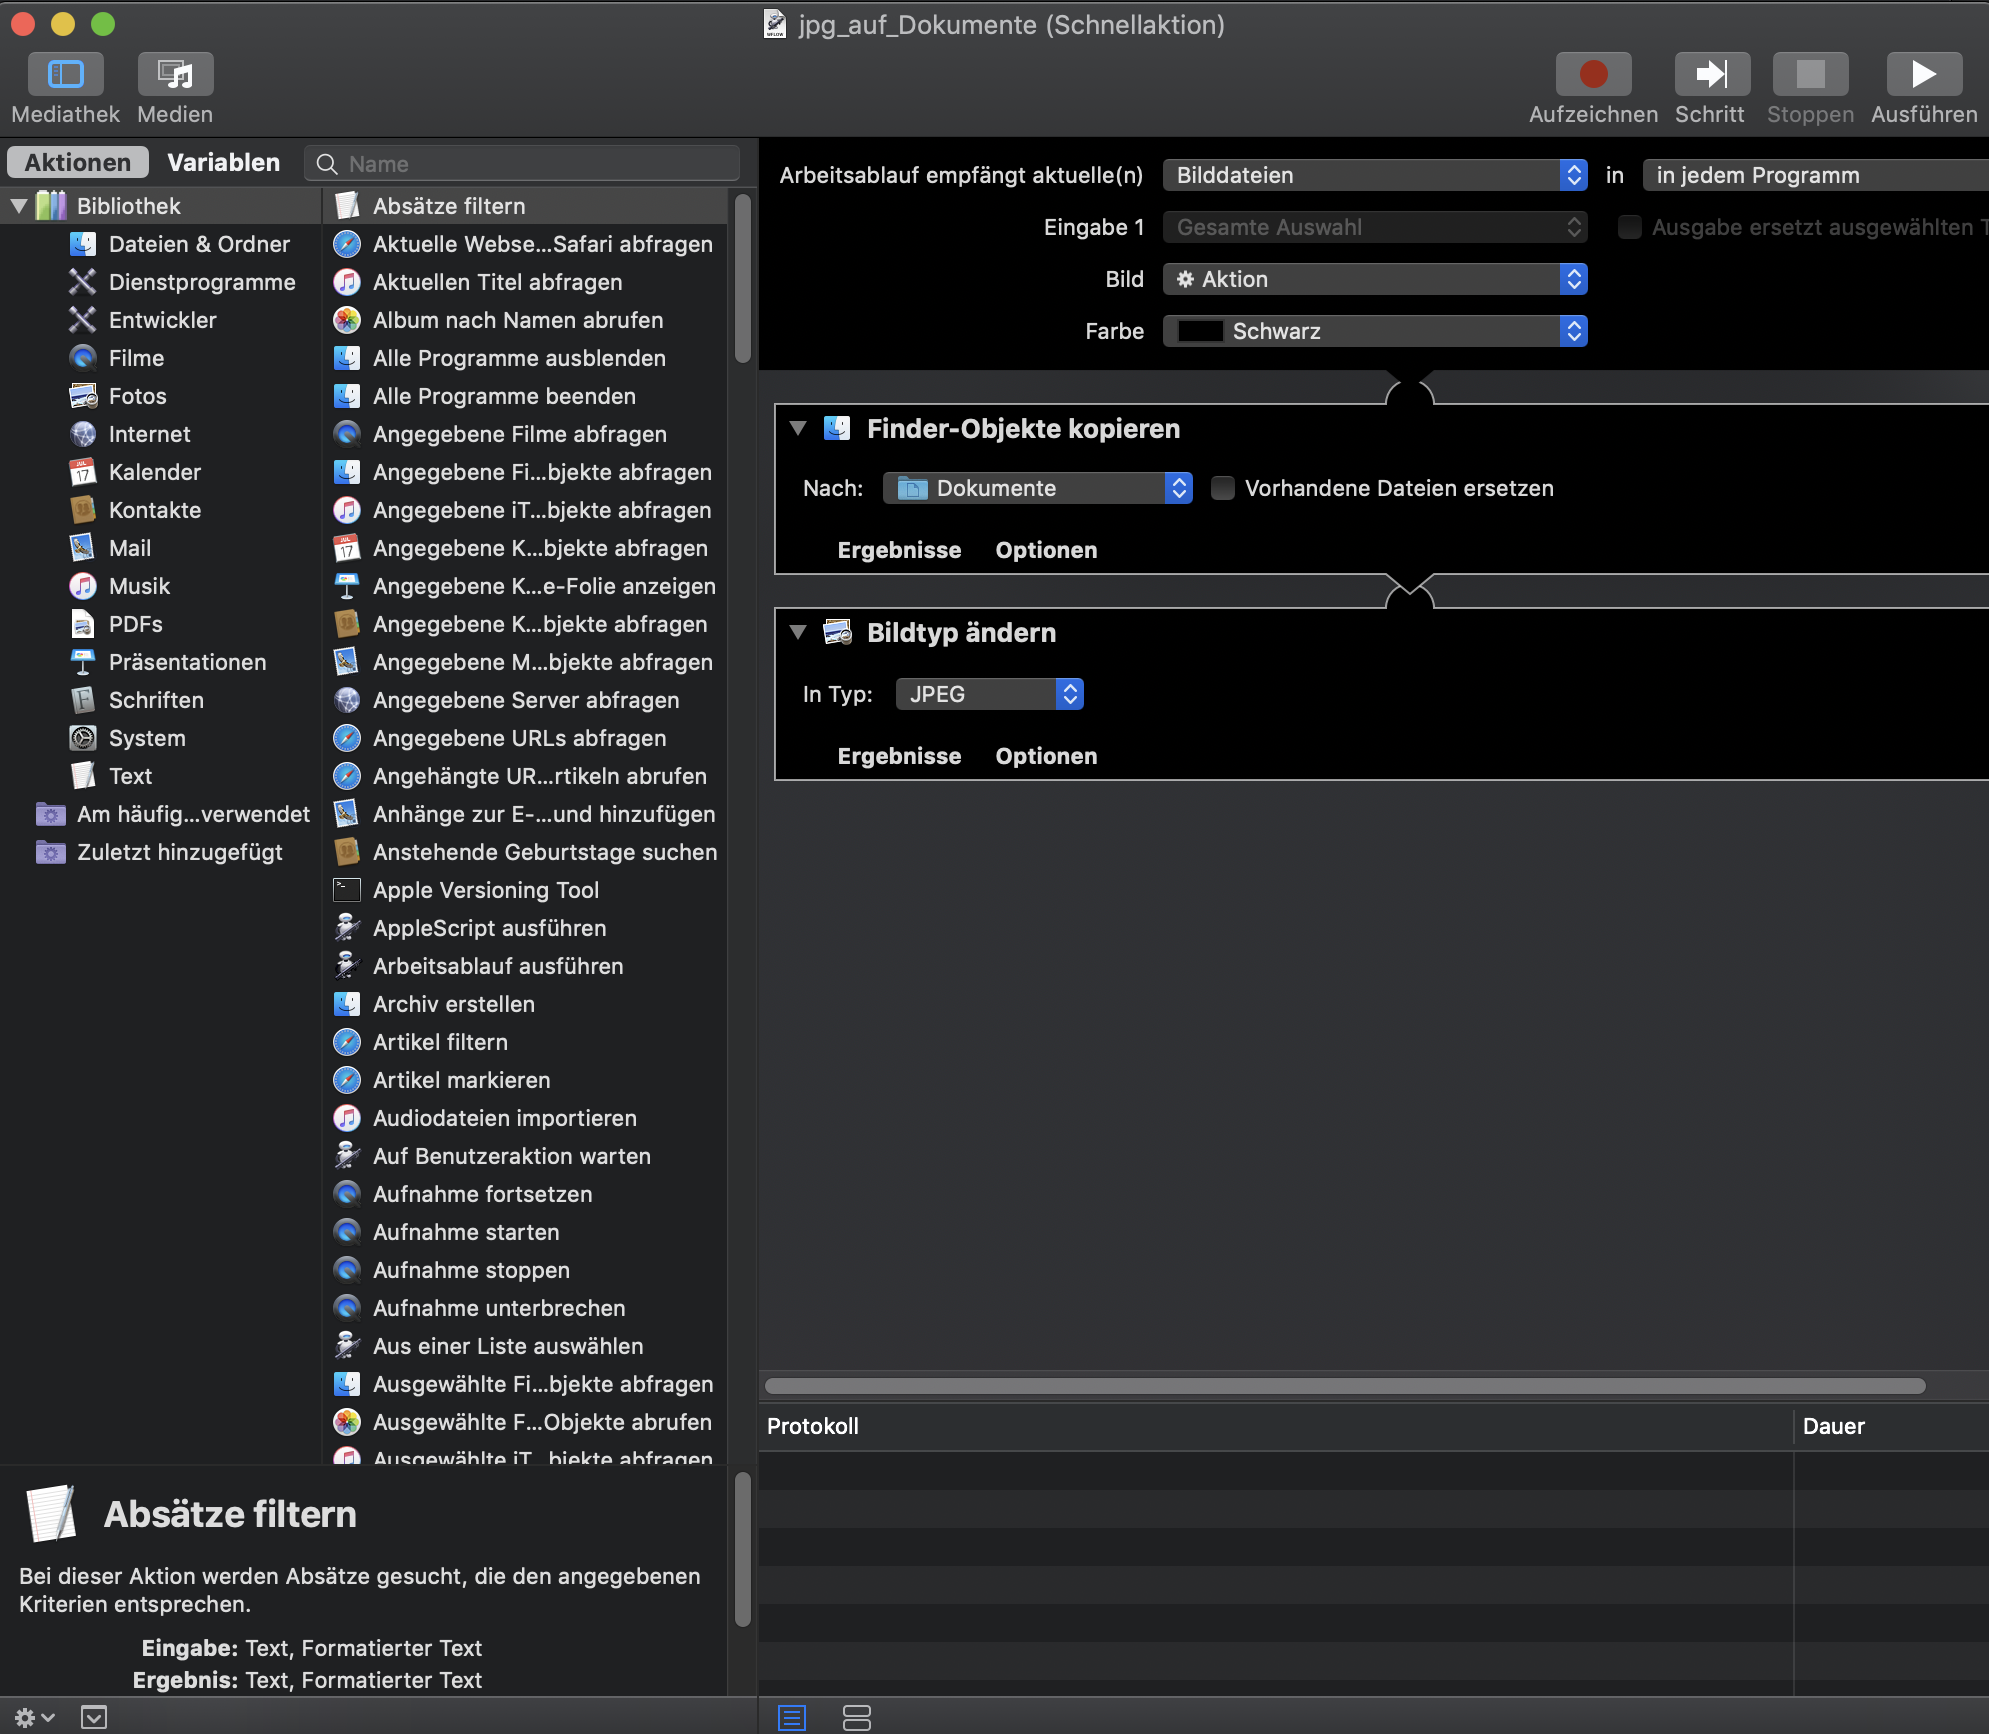The width and height of the screenshot is (1989, 1734).
Task: Open the Bilddateien input type dropdown
Action: point(1374,175)
